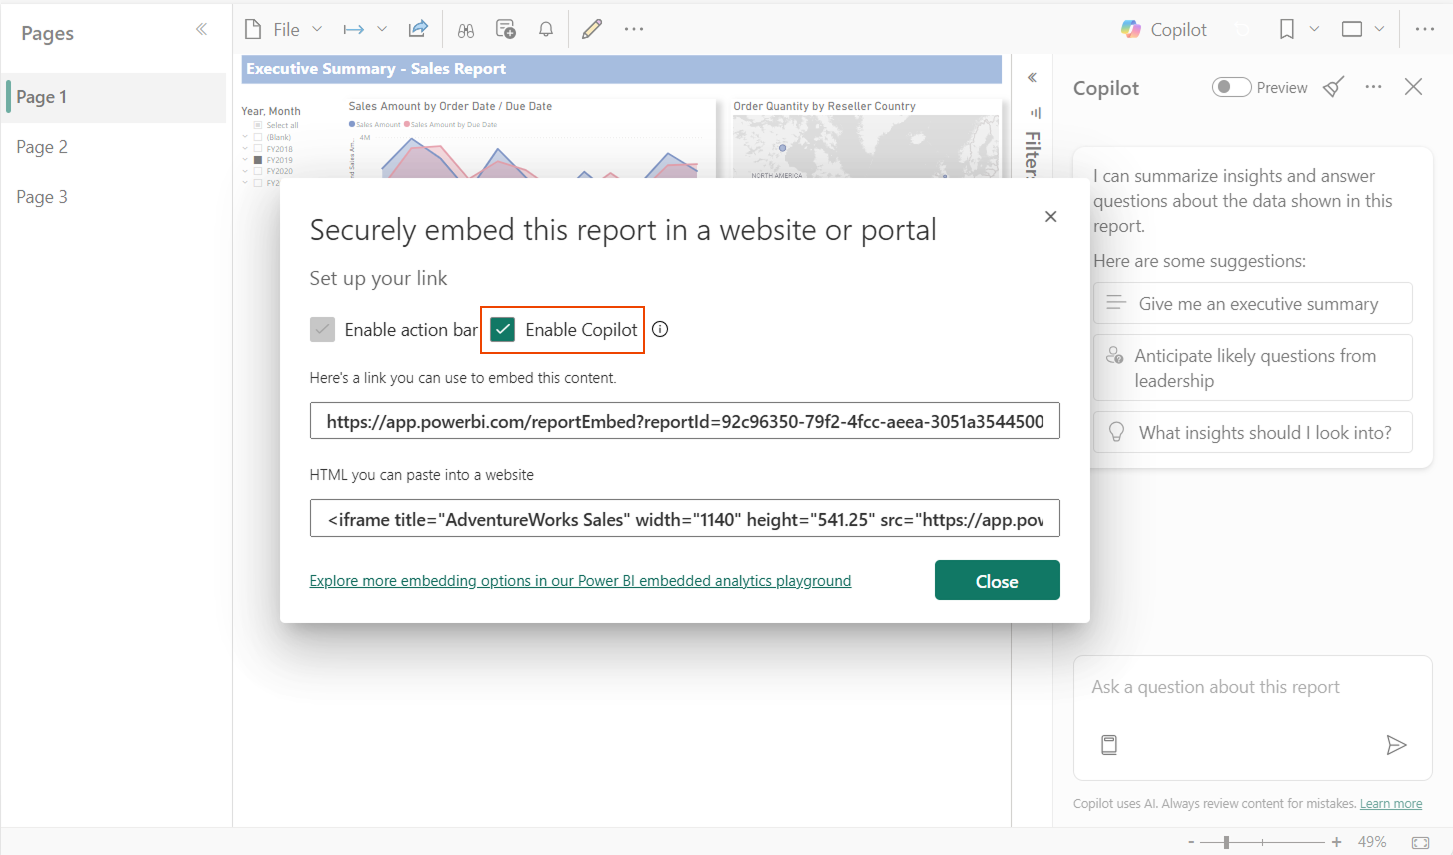Click the zoom out minus button
Screen dimensions: 1453x855
point(1191,842)
